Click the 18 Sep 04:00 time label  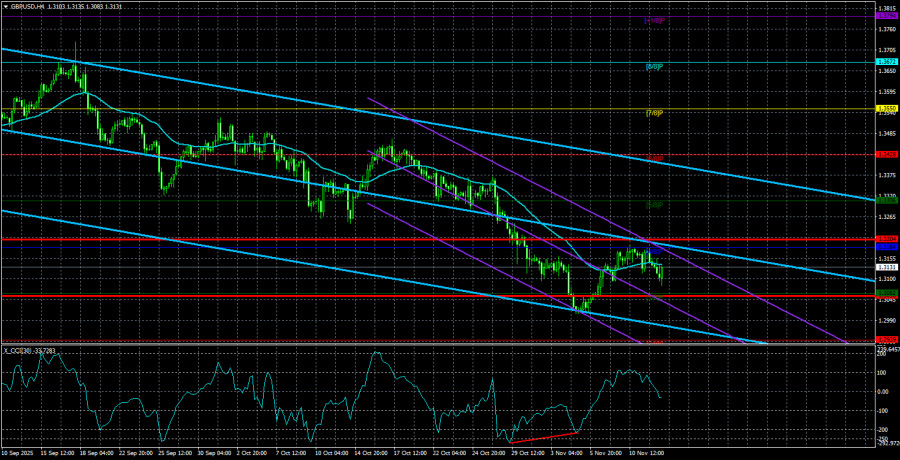97,454
